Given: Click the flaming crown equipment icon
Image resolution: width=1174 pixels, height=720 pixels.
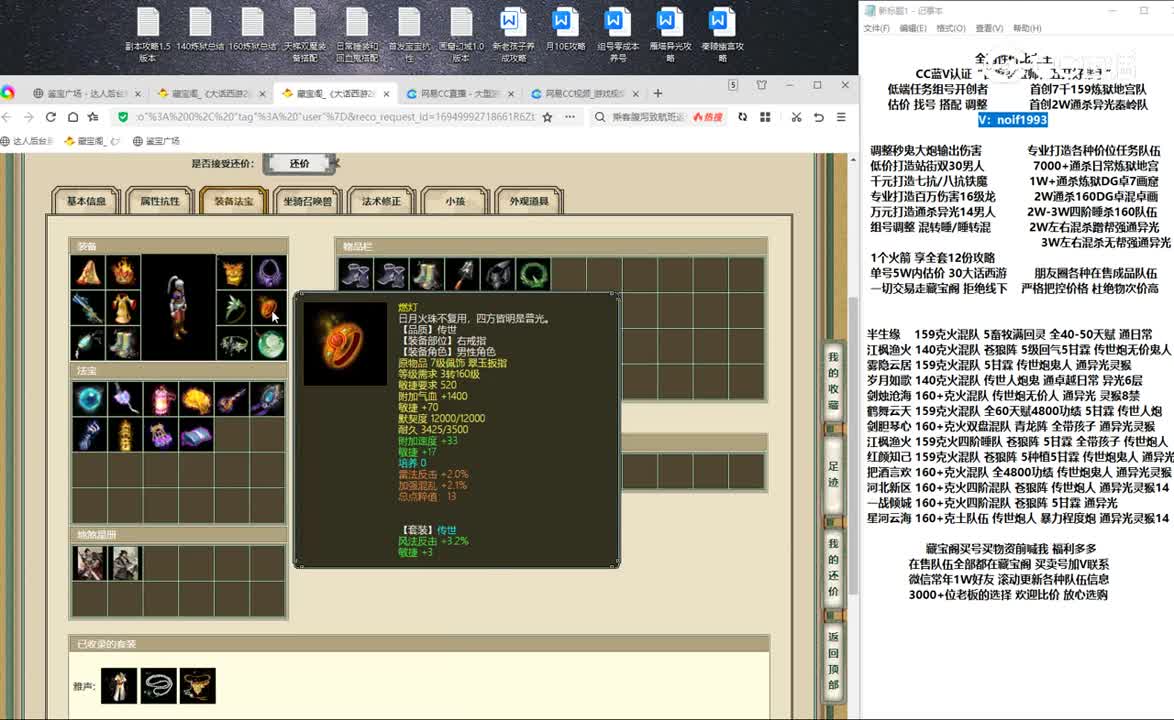Looking at the screenshot, I should [123, 272].
